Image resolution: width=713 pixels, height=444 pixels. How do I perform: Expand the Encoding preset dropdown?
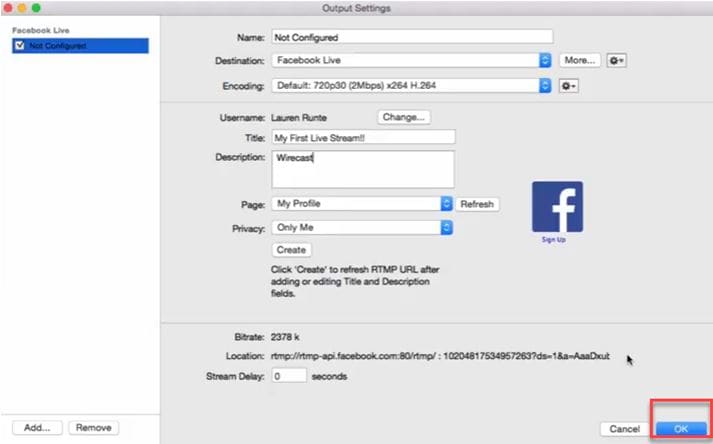(412, 86)
